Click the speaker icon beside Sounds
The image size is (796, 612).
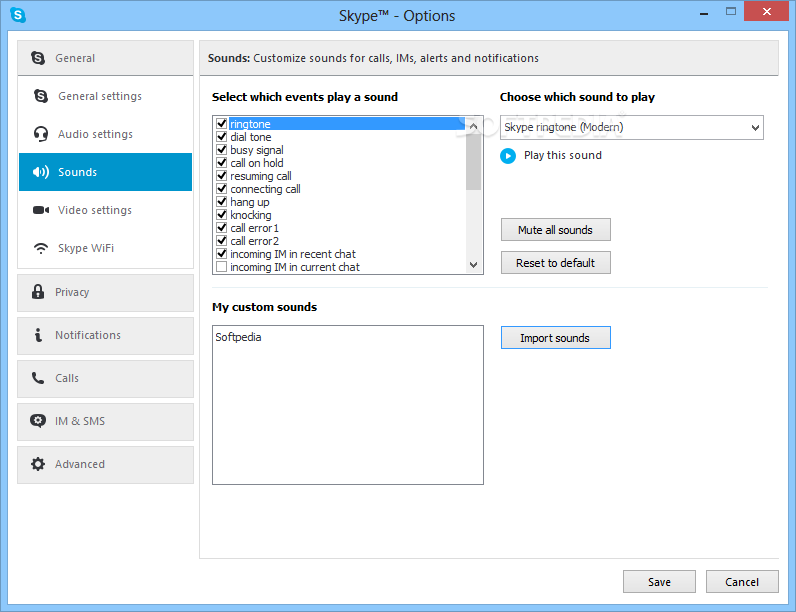41,172
